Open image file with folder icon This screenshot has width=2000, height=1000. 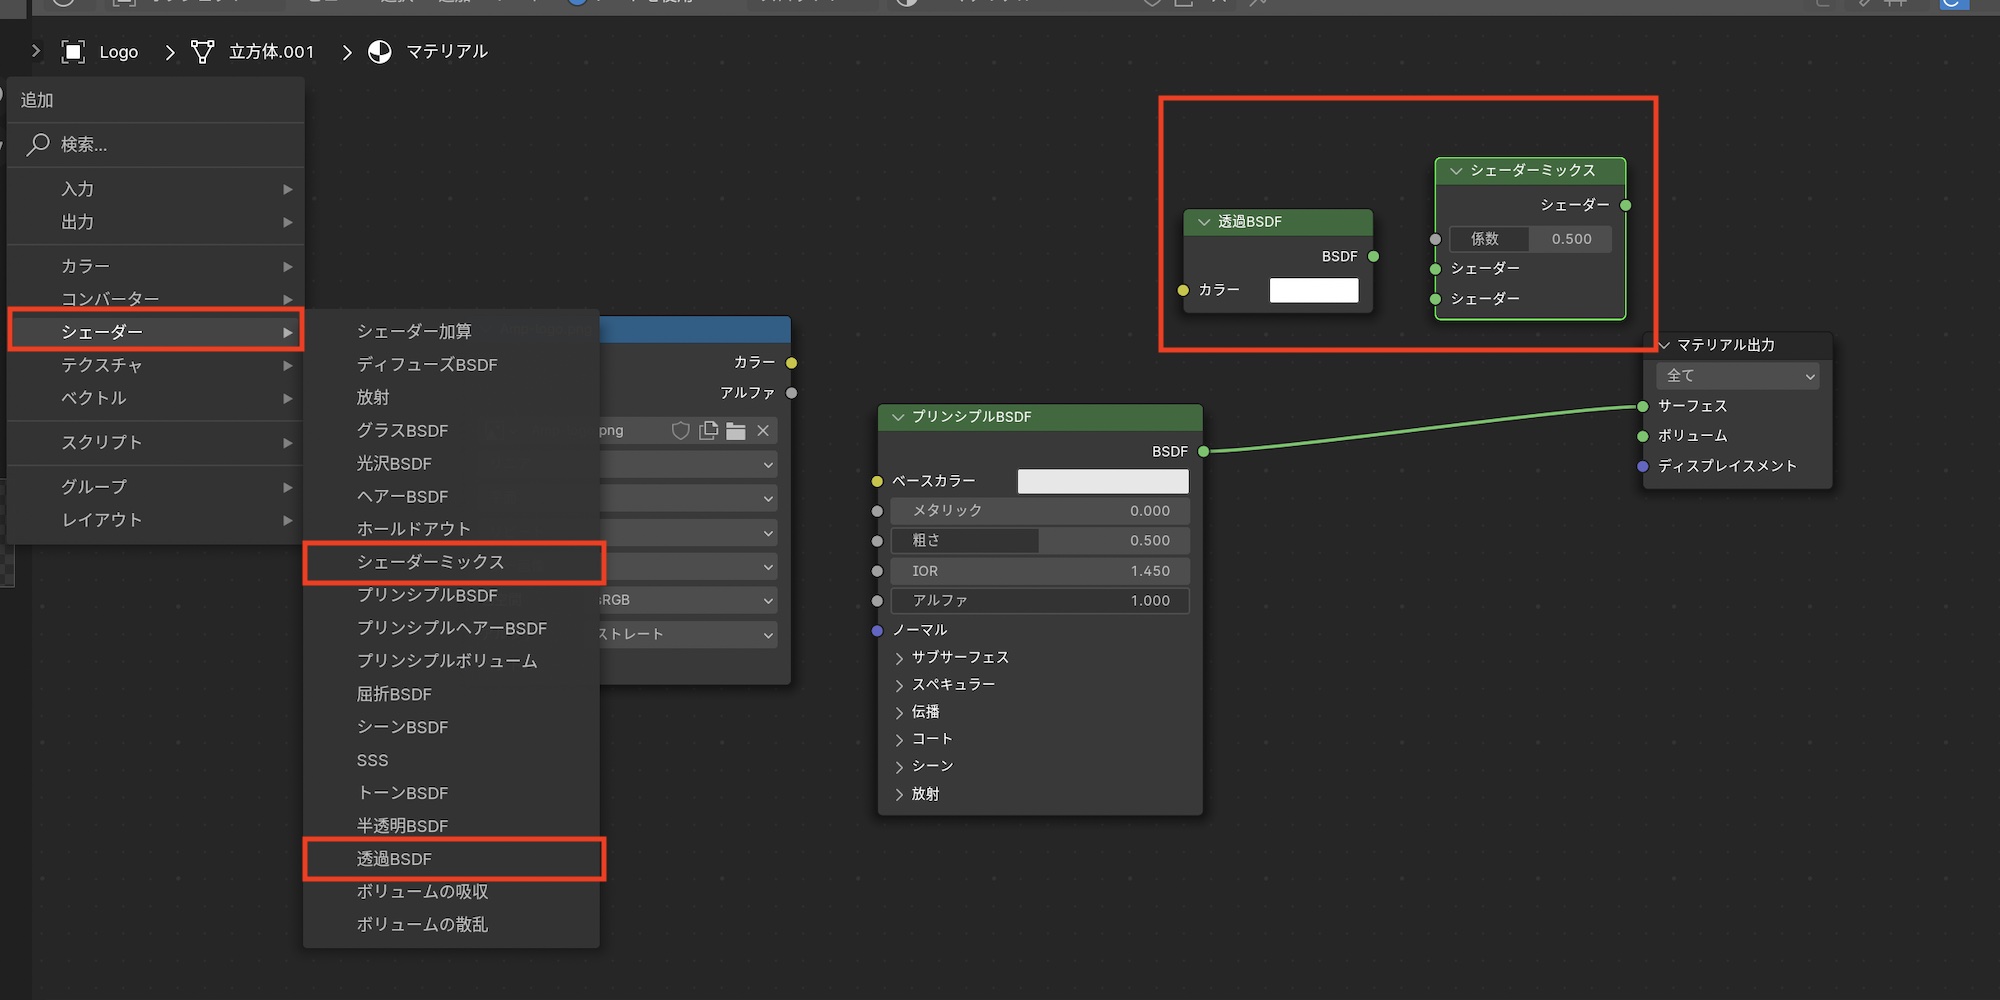pos(736,431)
